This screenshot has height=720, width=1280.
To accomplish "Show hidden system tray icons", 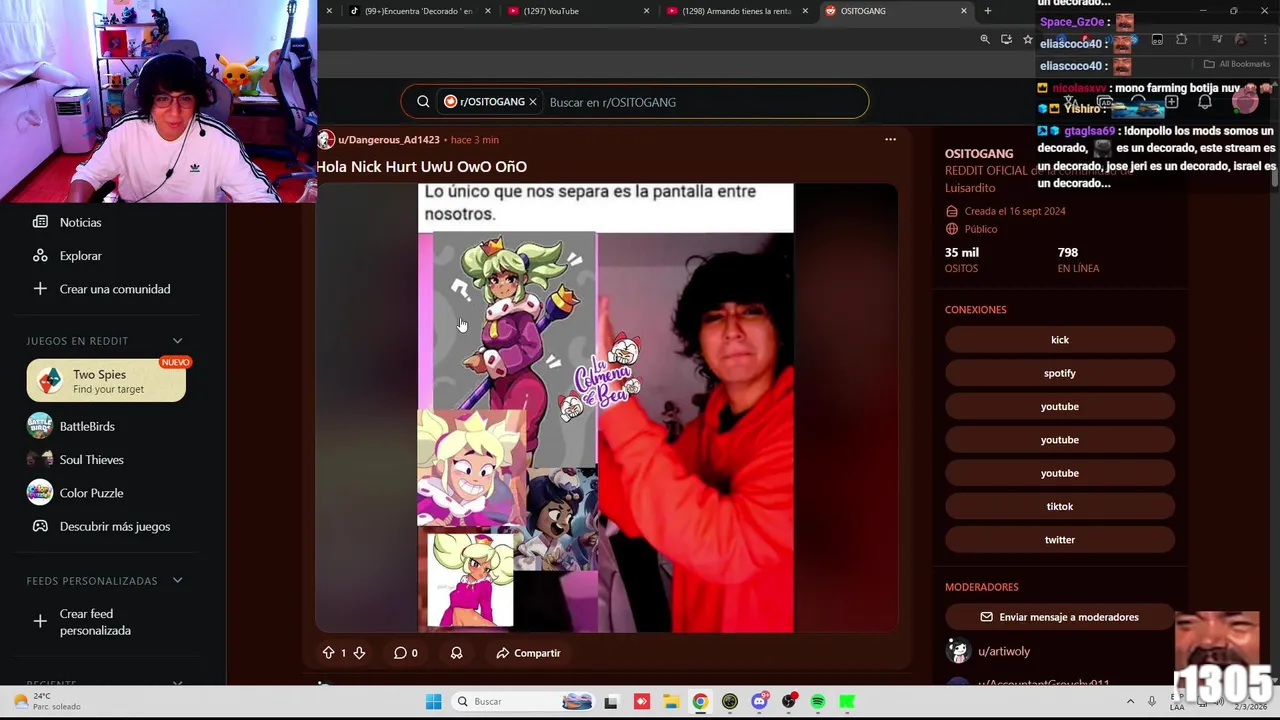I will [1130, 701].
